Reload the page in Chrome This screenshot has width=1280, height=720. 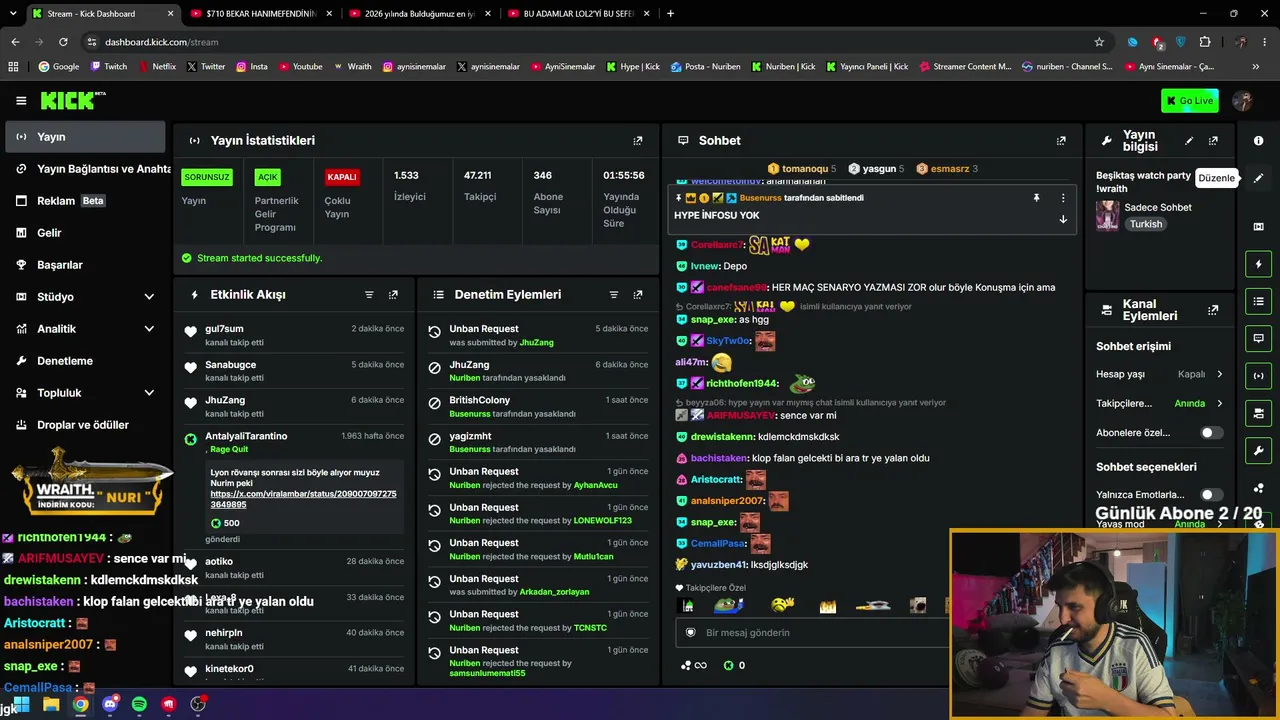[63, 42]
